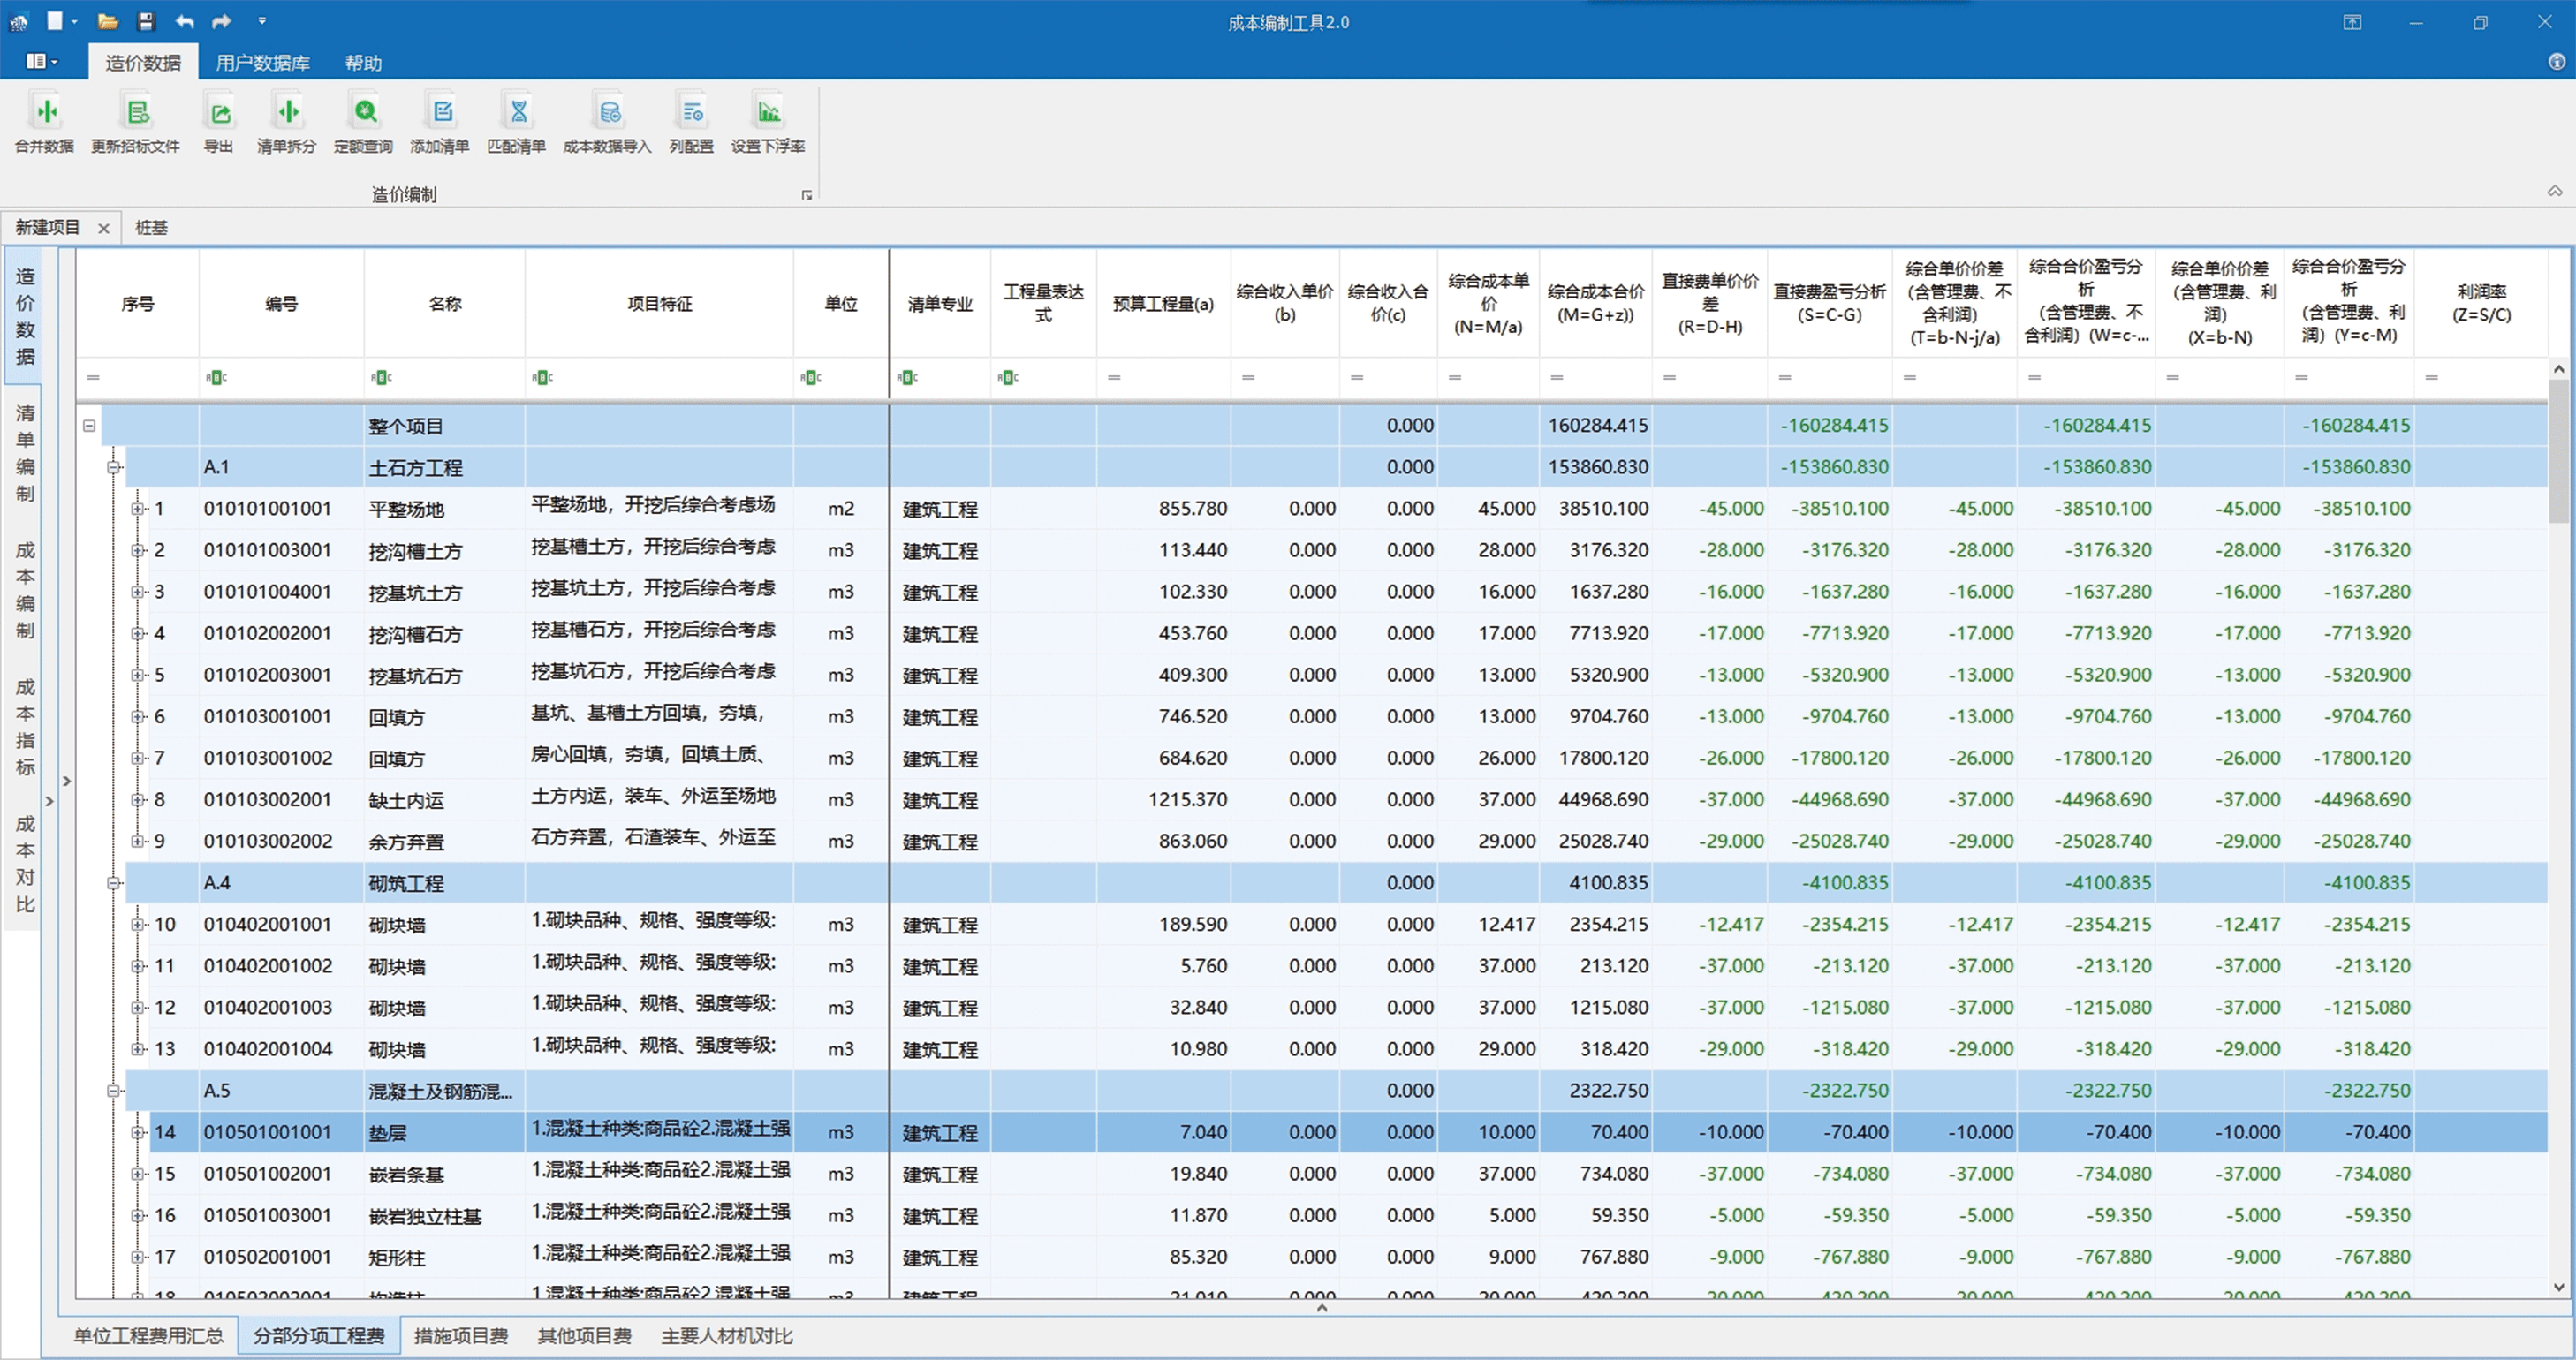
Task: Collapse the A.1 土石方工程 section
Action: coord(114,467)
